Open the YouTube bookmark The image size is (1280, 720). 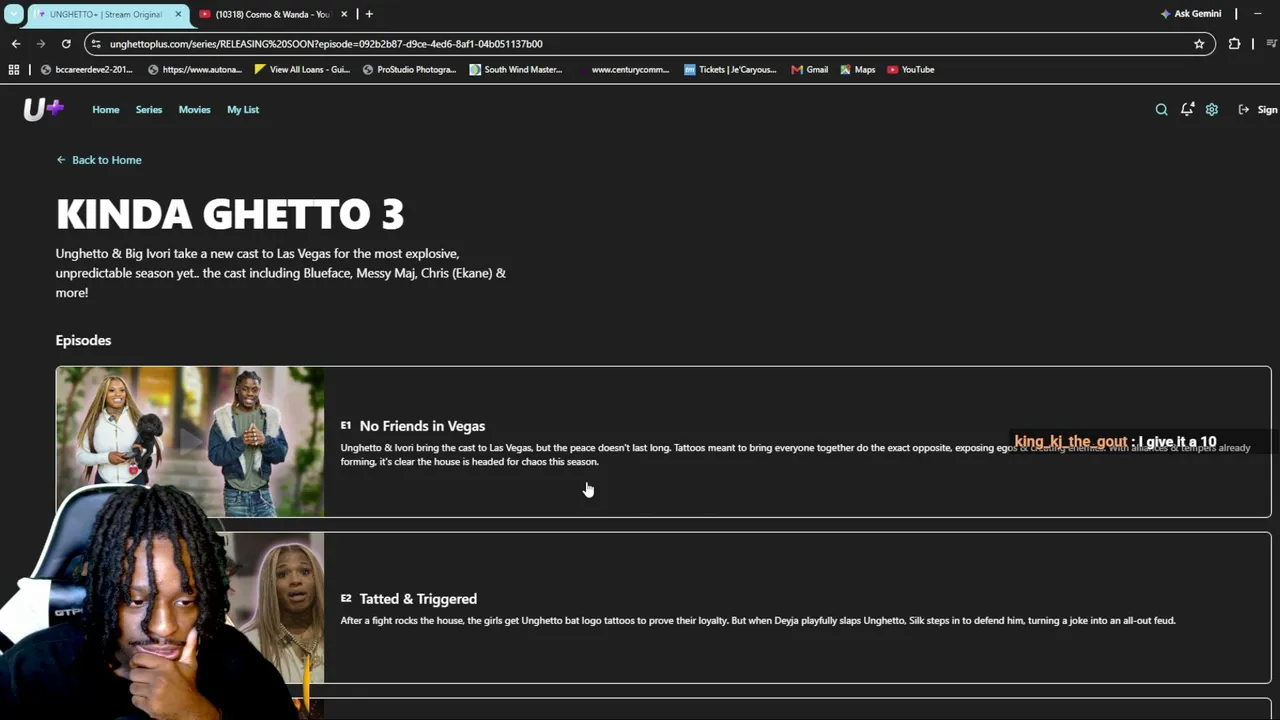pyautogui.click(x=911, y=70)
